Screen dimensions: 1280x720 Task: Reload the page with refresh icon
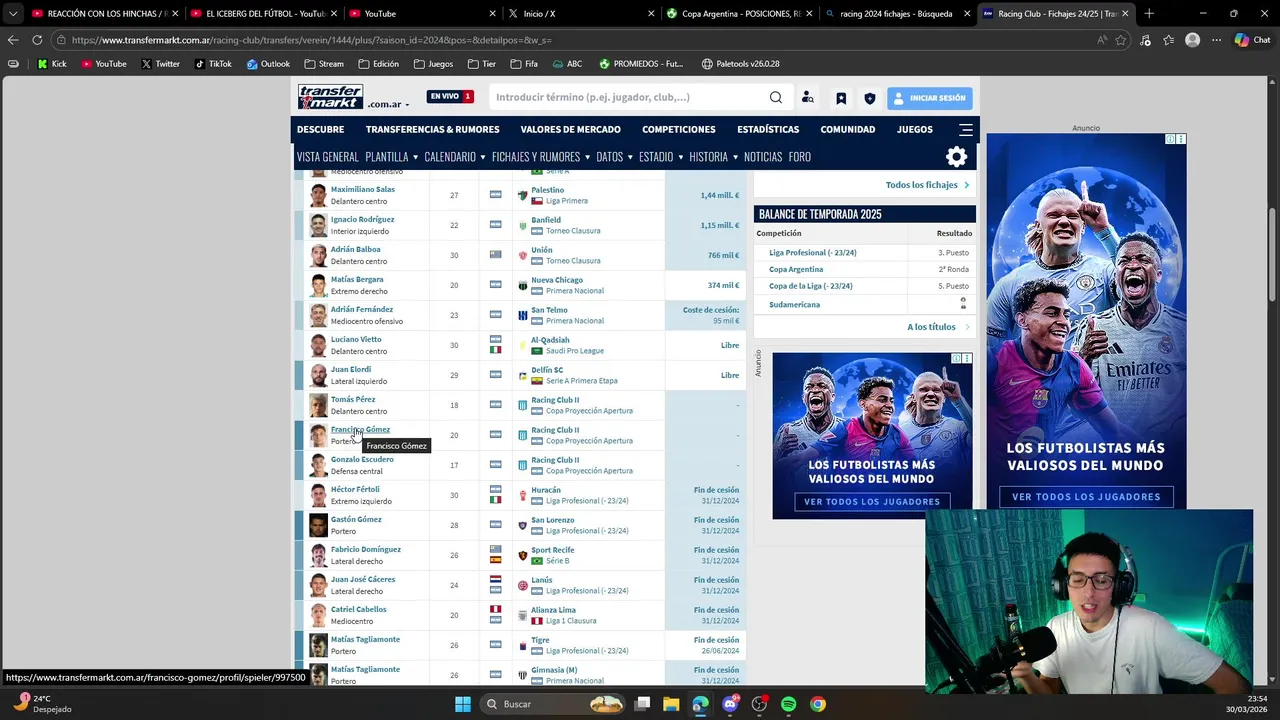click(37, 40)
